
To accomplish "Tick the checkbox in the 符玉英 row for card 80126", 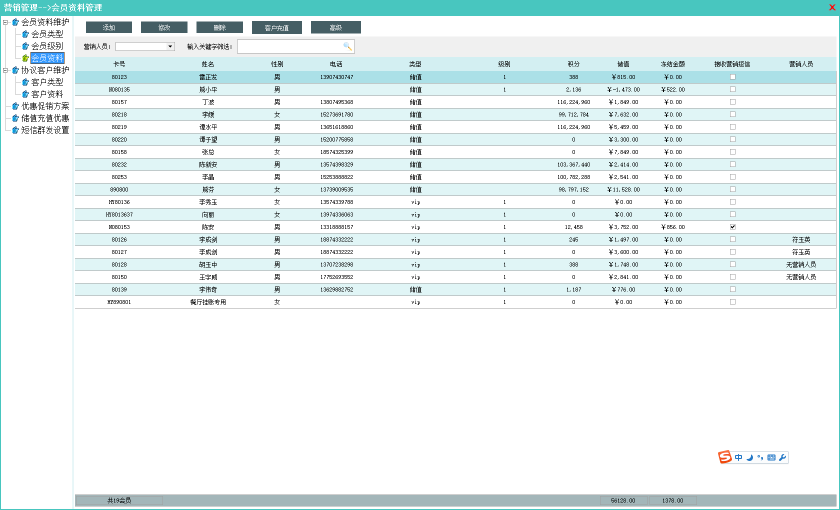I will click(x=732, y=239).
